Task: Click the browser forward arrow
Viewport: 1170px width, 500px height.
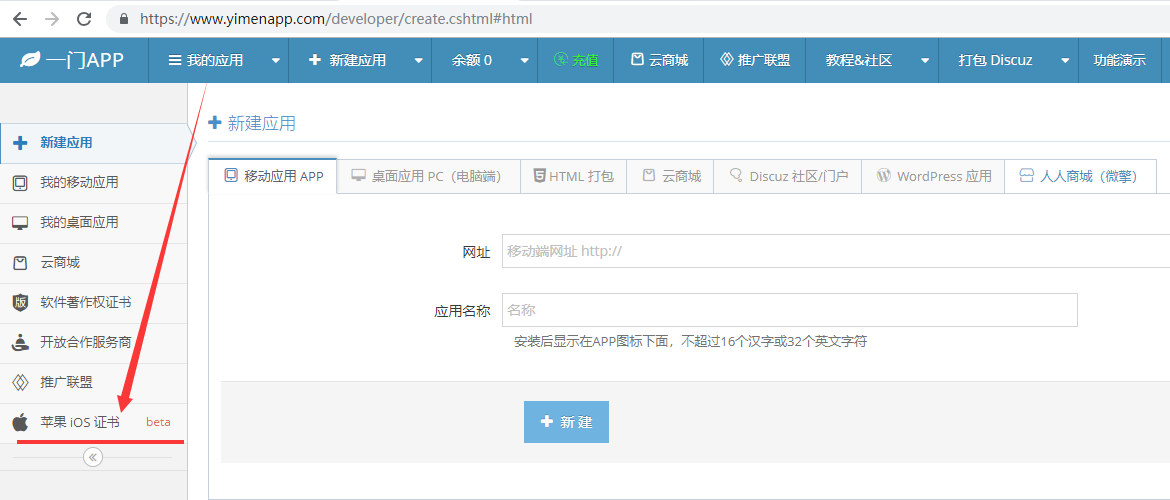Action: [51, 19]
